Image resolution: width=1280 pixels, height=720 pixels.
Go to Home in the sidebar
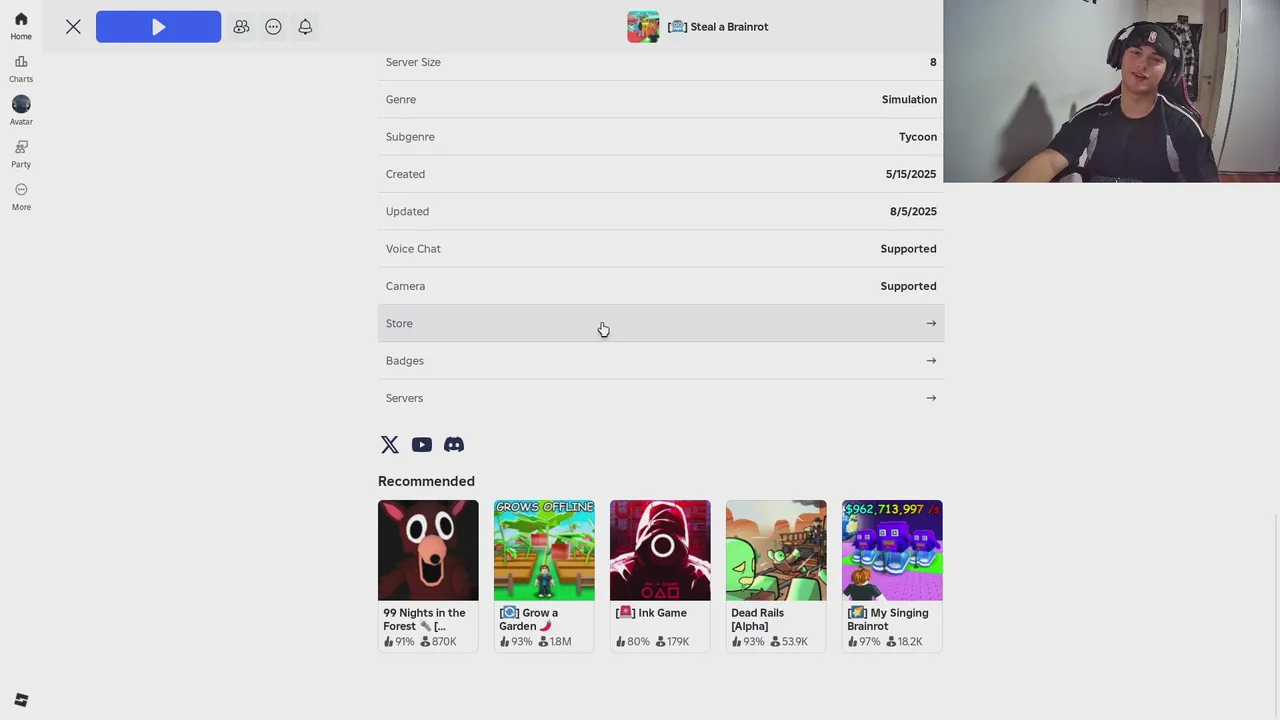coord(21,26)
